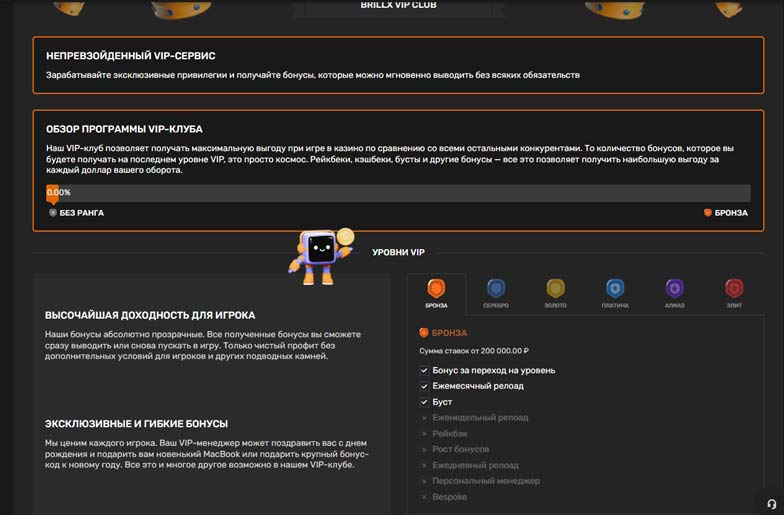Select the Platinum level badge icon
Screen dimensions: 784x515
pos(615,289)
